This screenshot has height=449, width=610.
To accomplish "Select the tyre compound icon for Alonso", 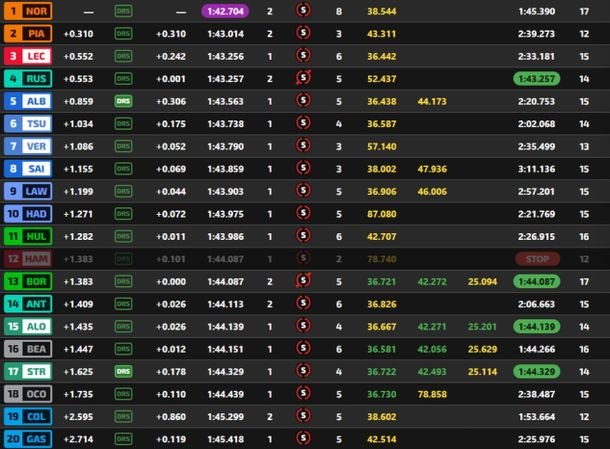I will pos(304,326).
